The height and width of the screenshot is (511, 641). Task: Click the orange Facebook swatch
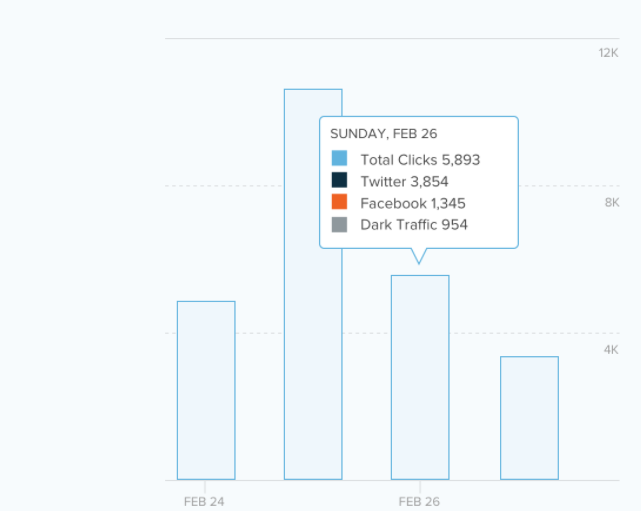(339, 202)
